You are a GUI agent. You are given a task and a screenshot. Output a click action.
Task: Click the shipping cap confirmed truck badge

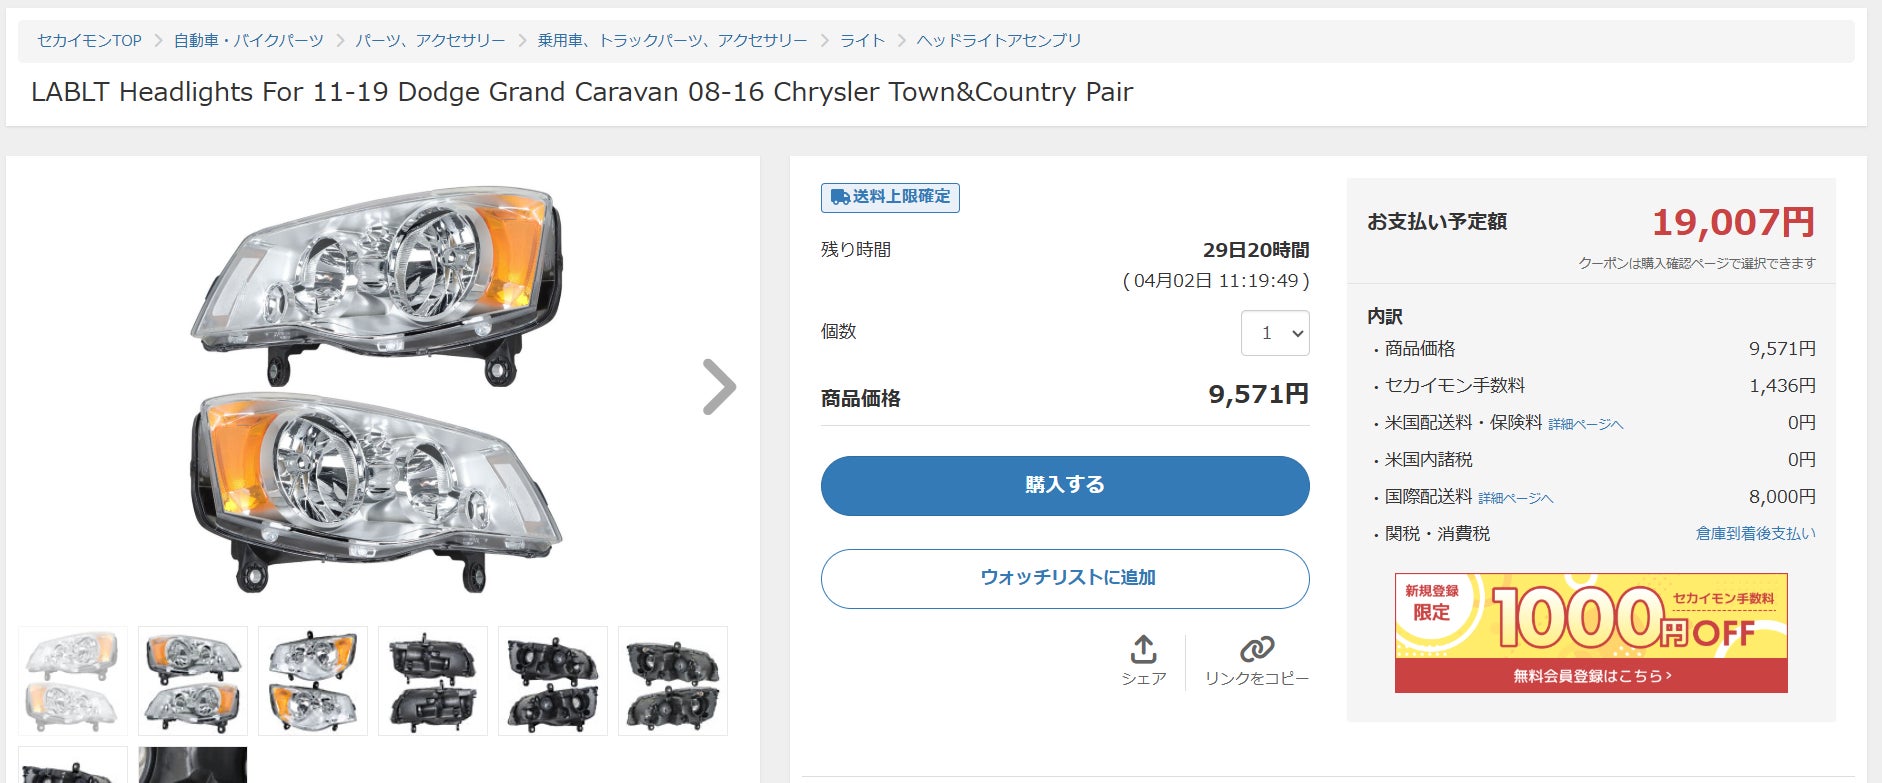[x=890, y=197]
